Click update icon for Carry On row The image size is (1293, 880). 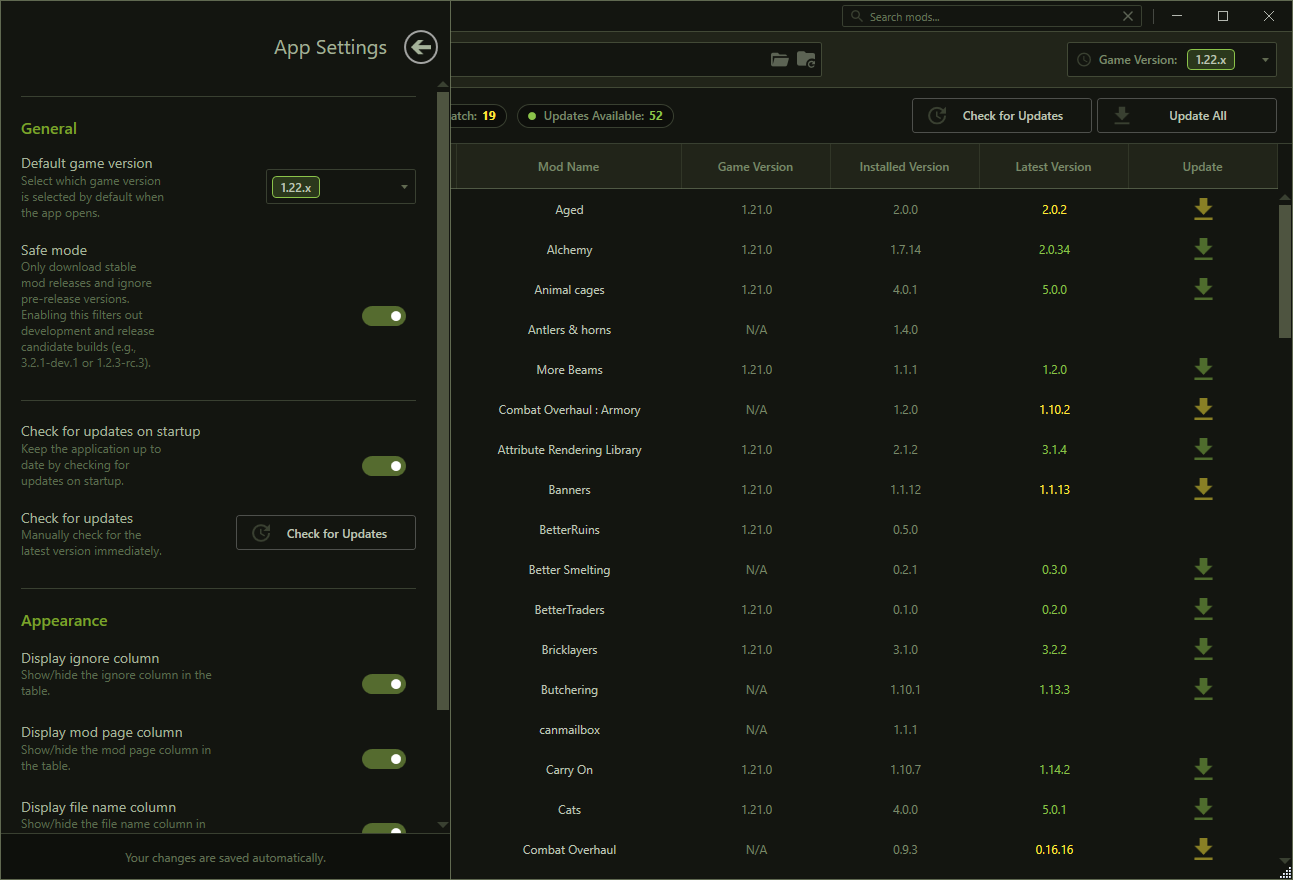click(x=1203, y=769)
